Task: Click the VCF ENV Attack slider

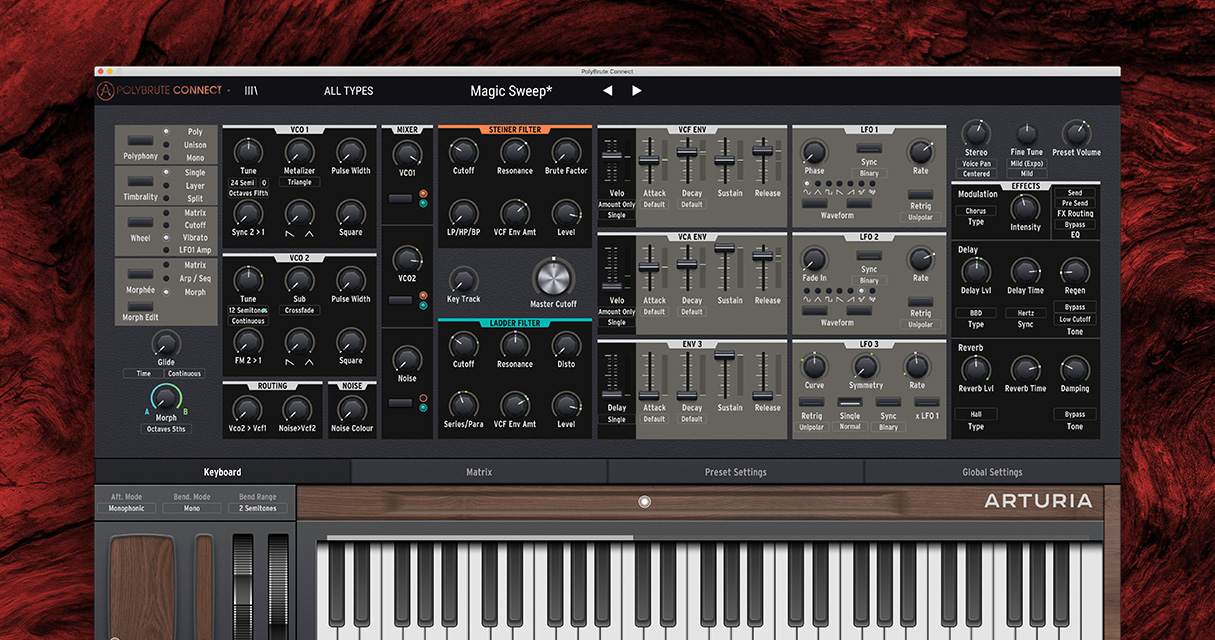Action: (x=651, y=160)
